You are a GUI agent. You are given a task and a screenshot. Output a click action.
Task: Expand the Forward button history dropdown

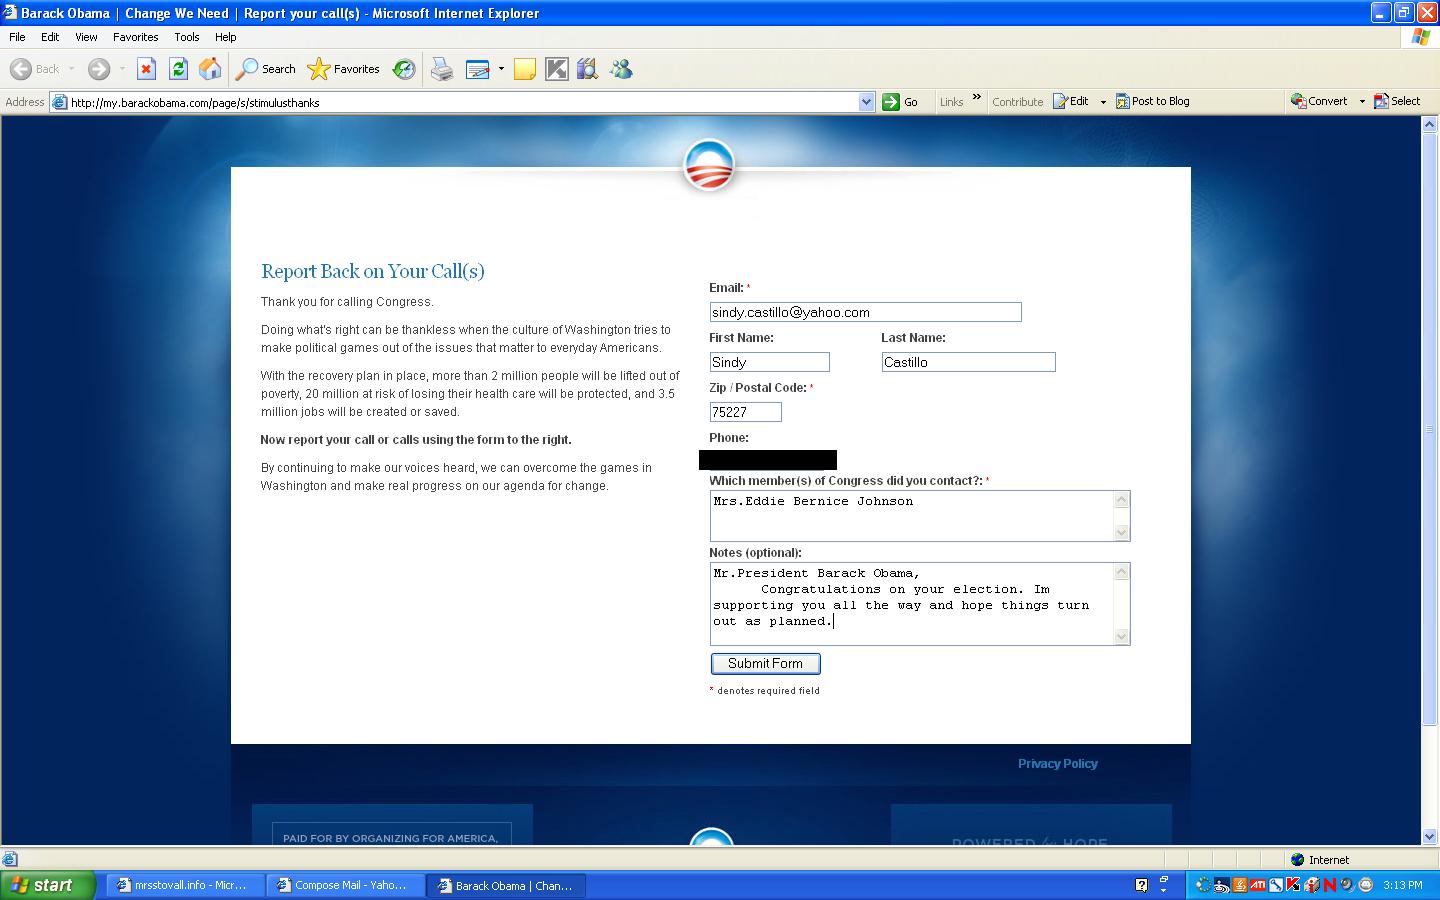coord(122,69)
